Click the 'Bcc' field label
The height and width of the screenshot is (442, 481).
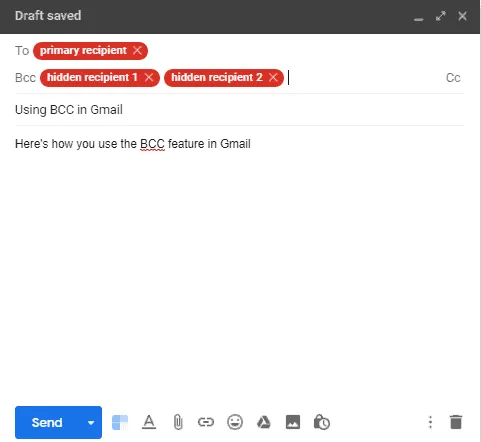(25, 78)
